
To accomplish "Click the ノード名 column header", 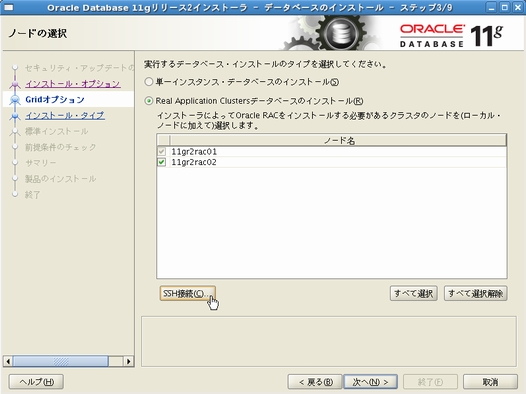I will point(338,140).
